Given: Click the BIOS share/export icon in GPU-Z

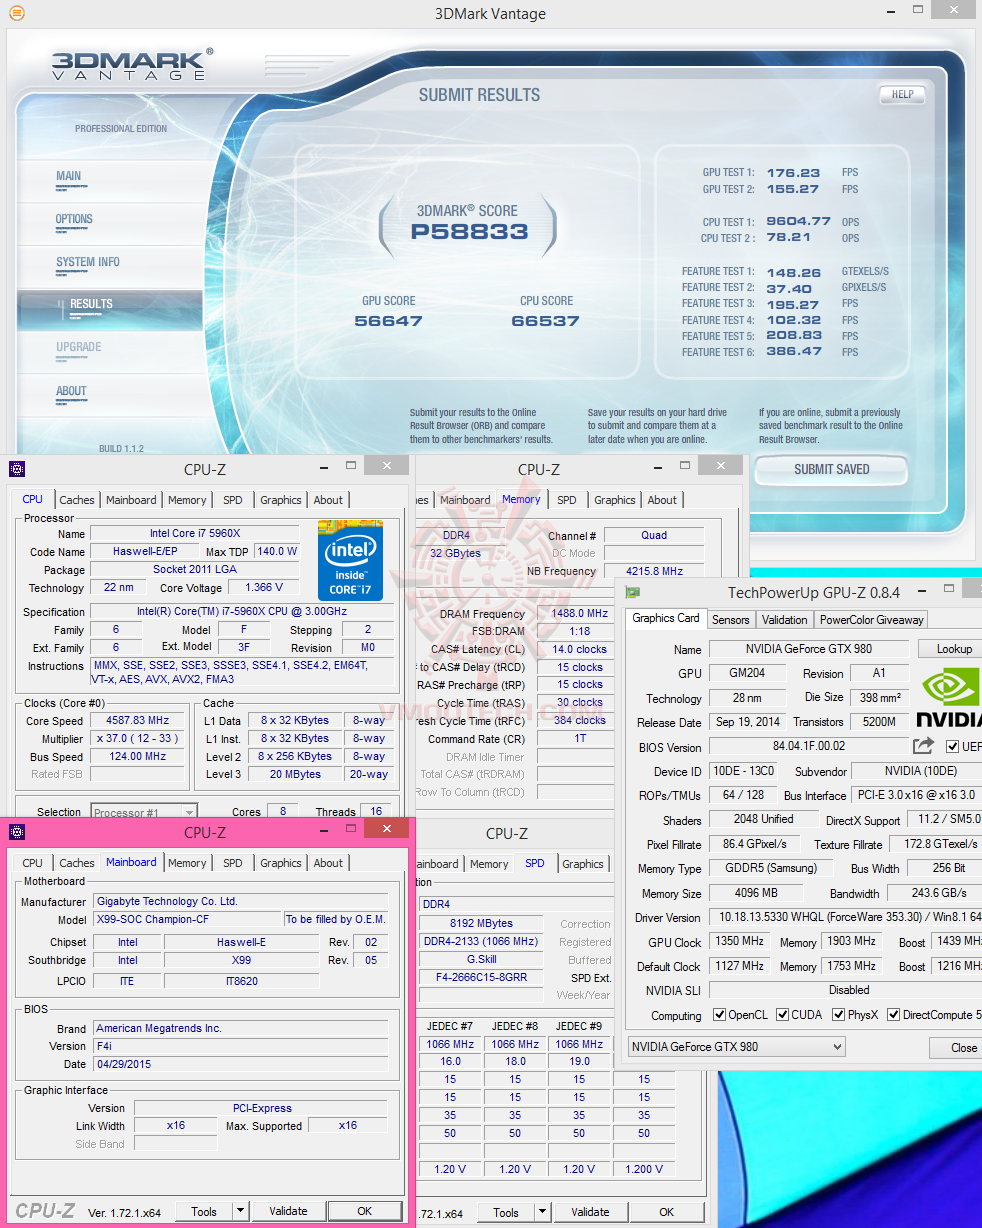Looking at the screenshot, I should point(923,746).
